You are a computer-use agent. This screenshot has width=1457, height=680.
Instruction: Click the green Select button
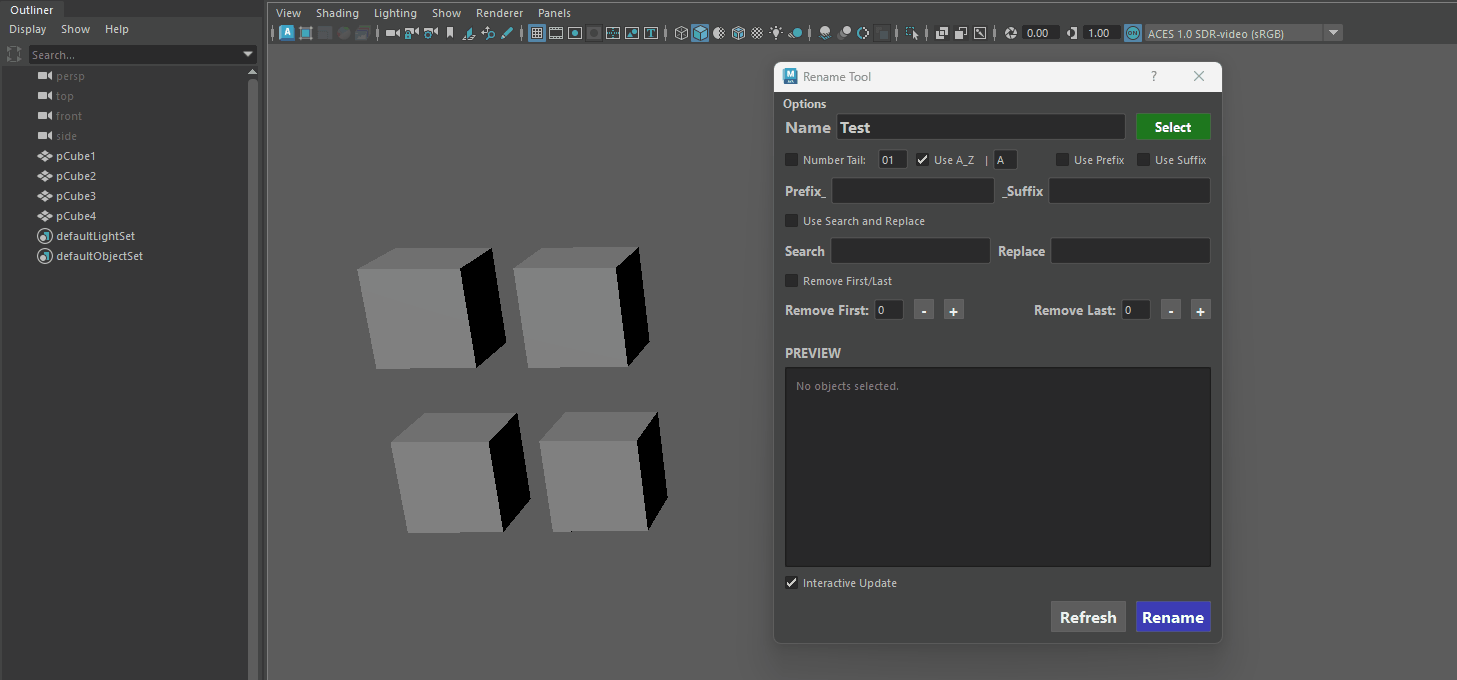(1173, 127)
